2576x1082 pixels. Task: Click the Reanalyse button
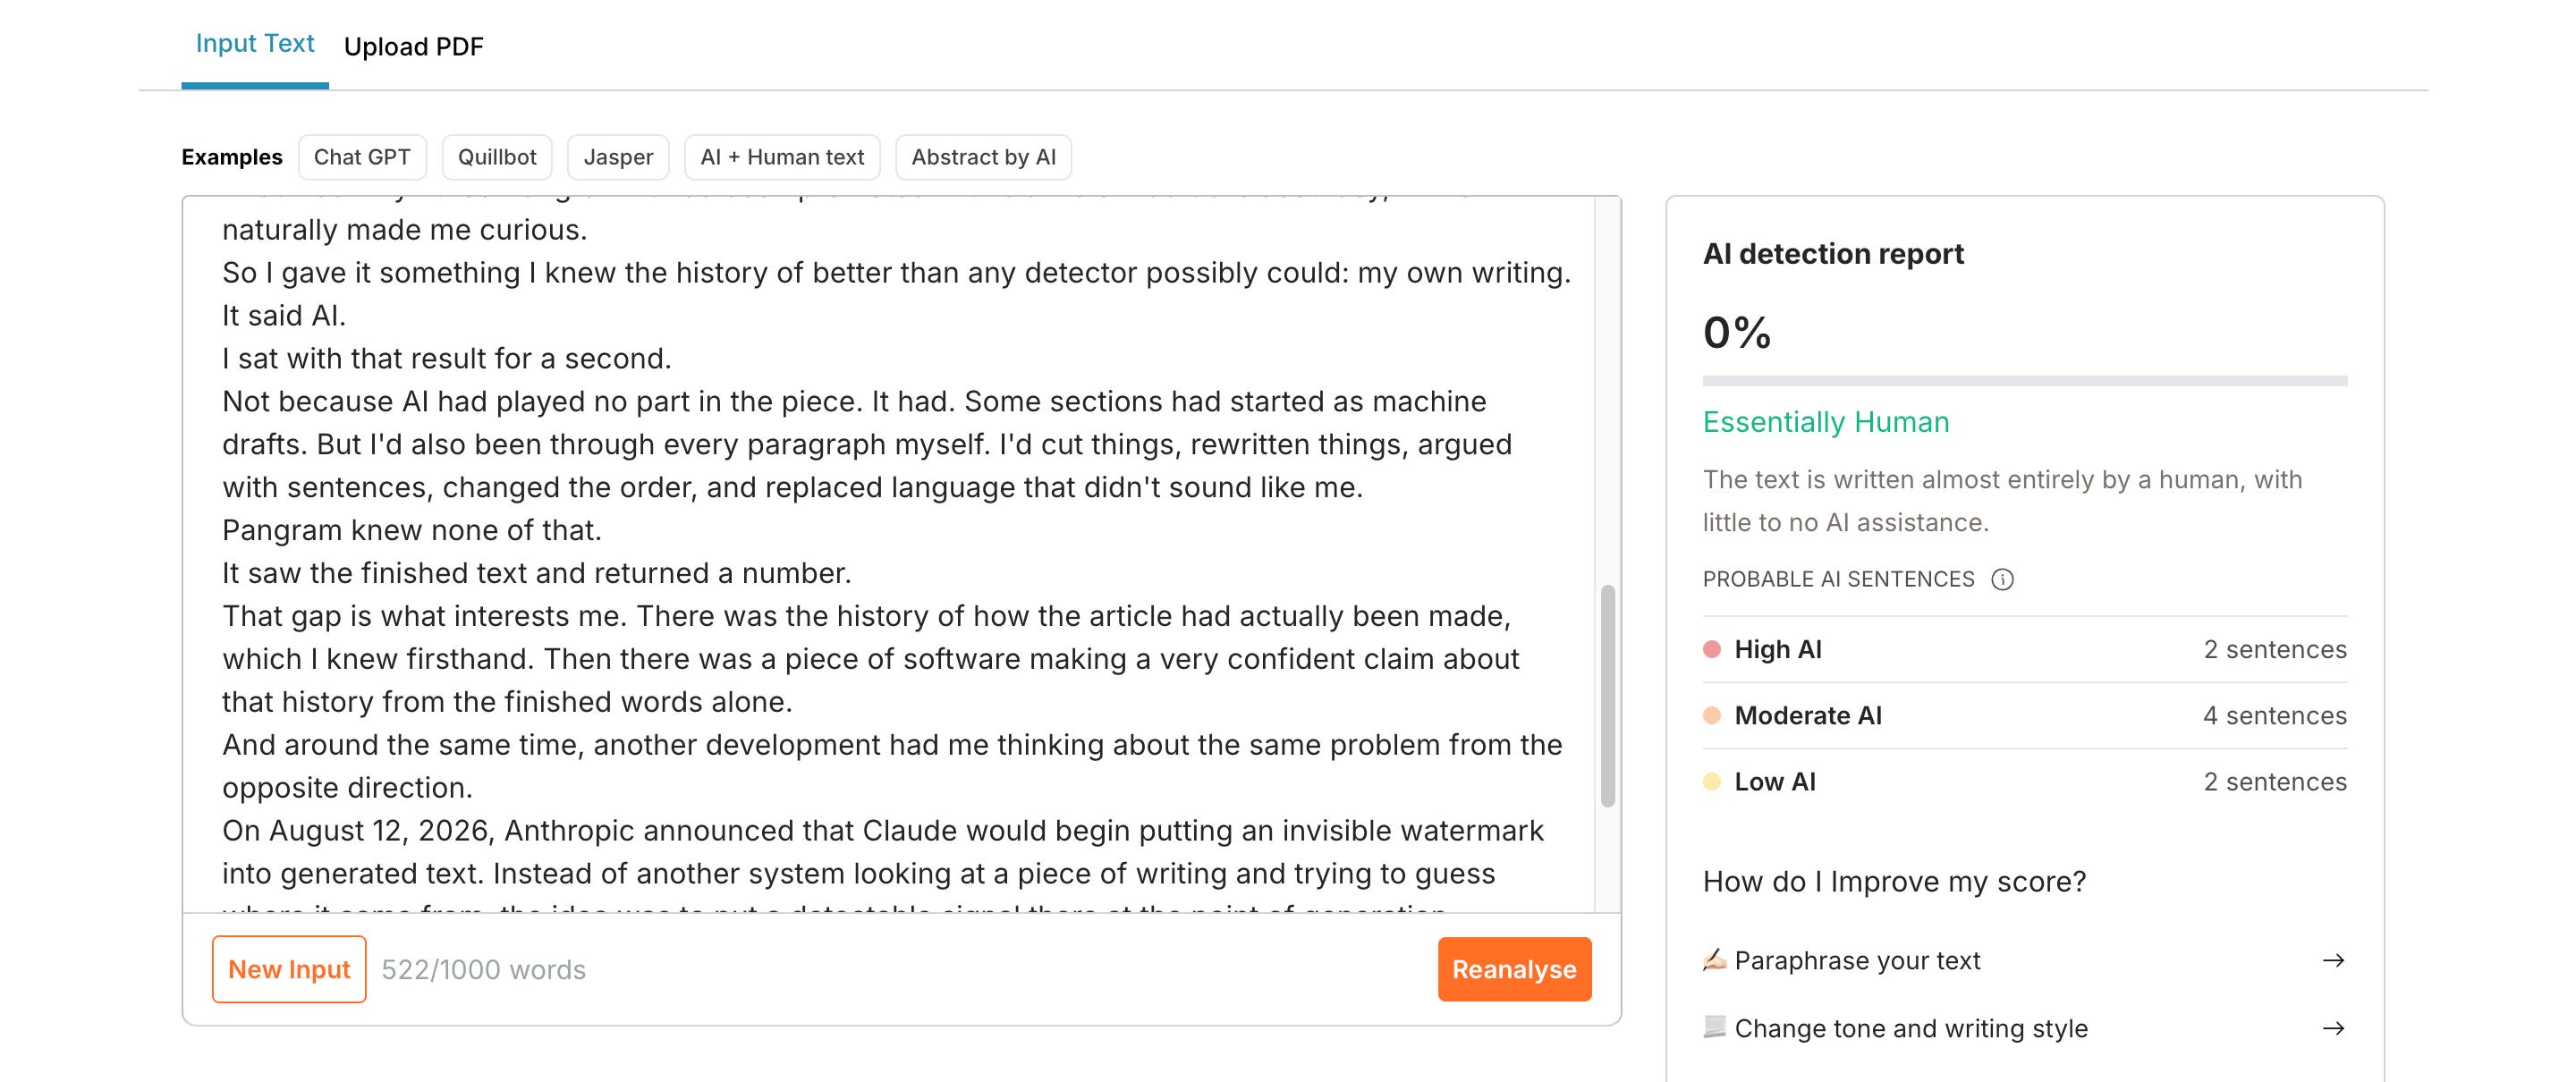(x=1514, y=969)
